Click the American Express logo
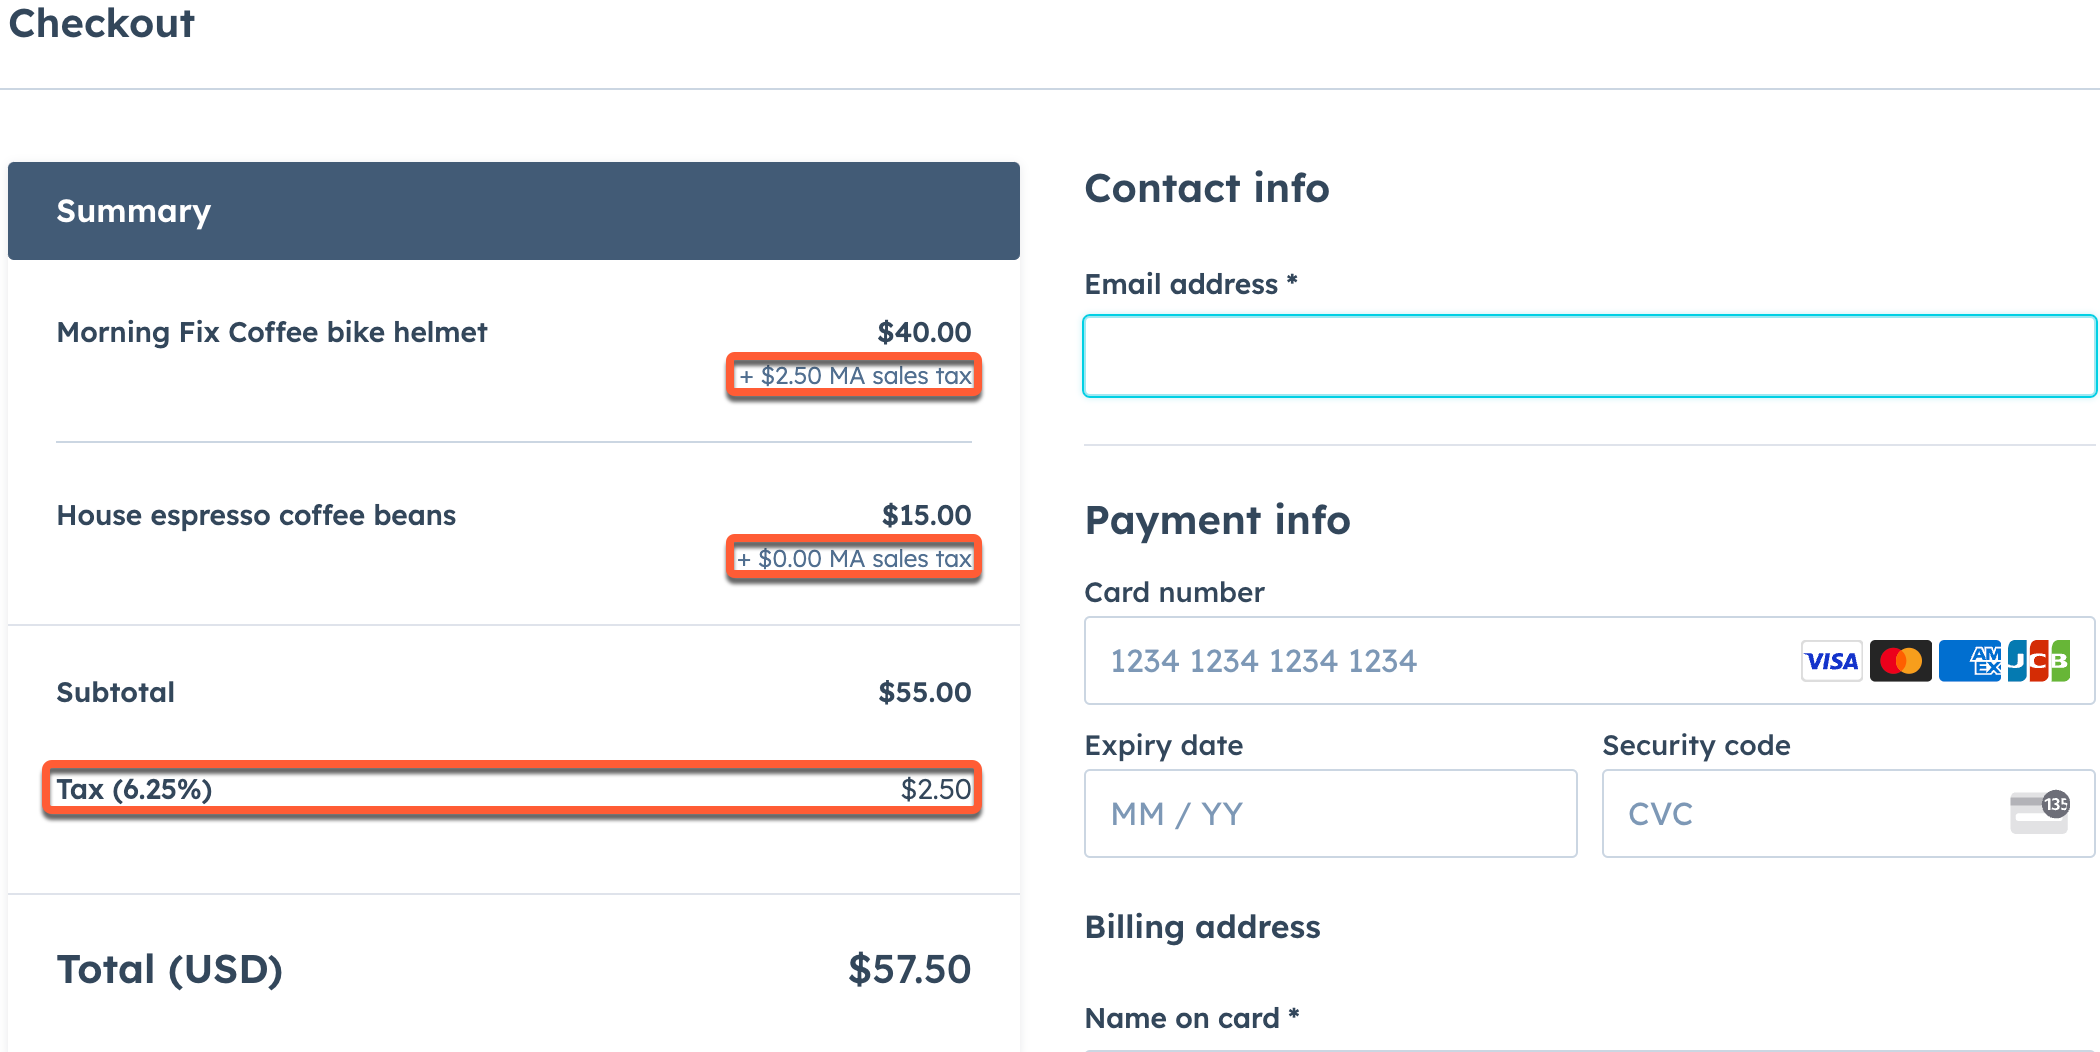 [1969, 661]
